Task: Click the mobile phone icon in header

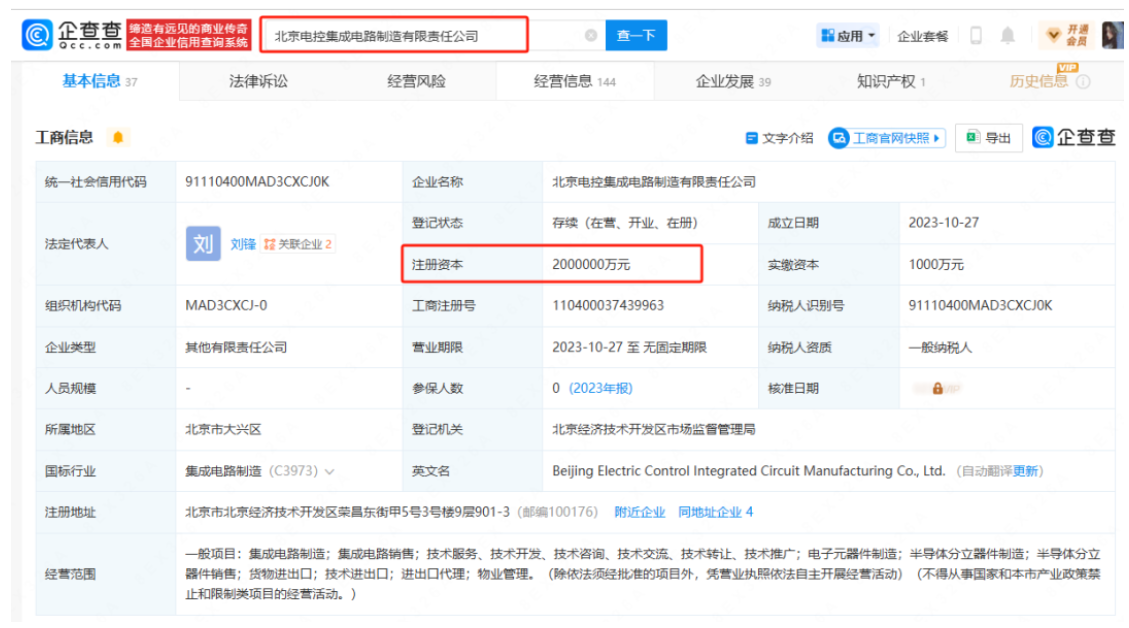Action: tap(976, 35)
